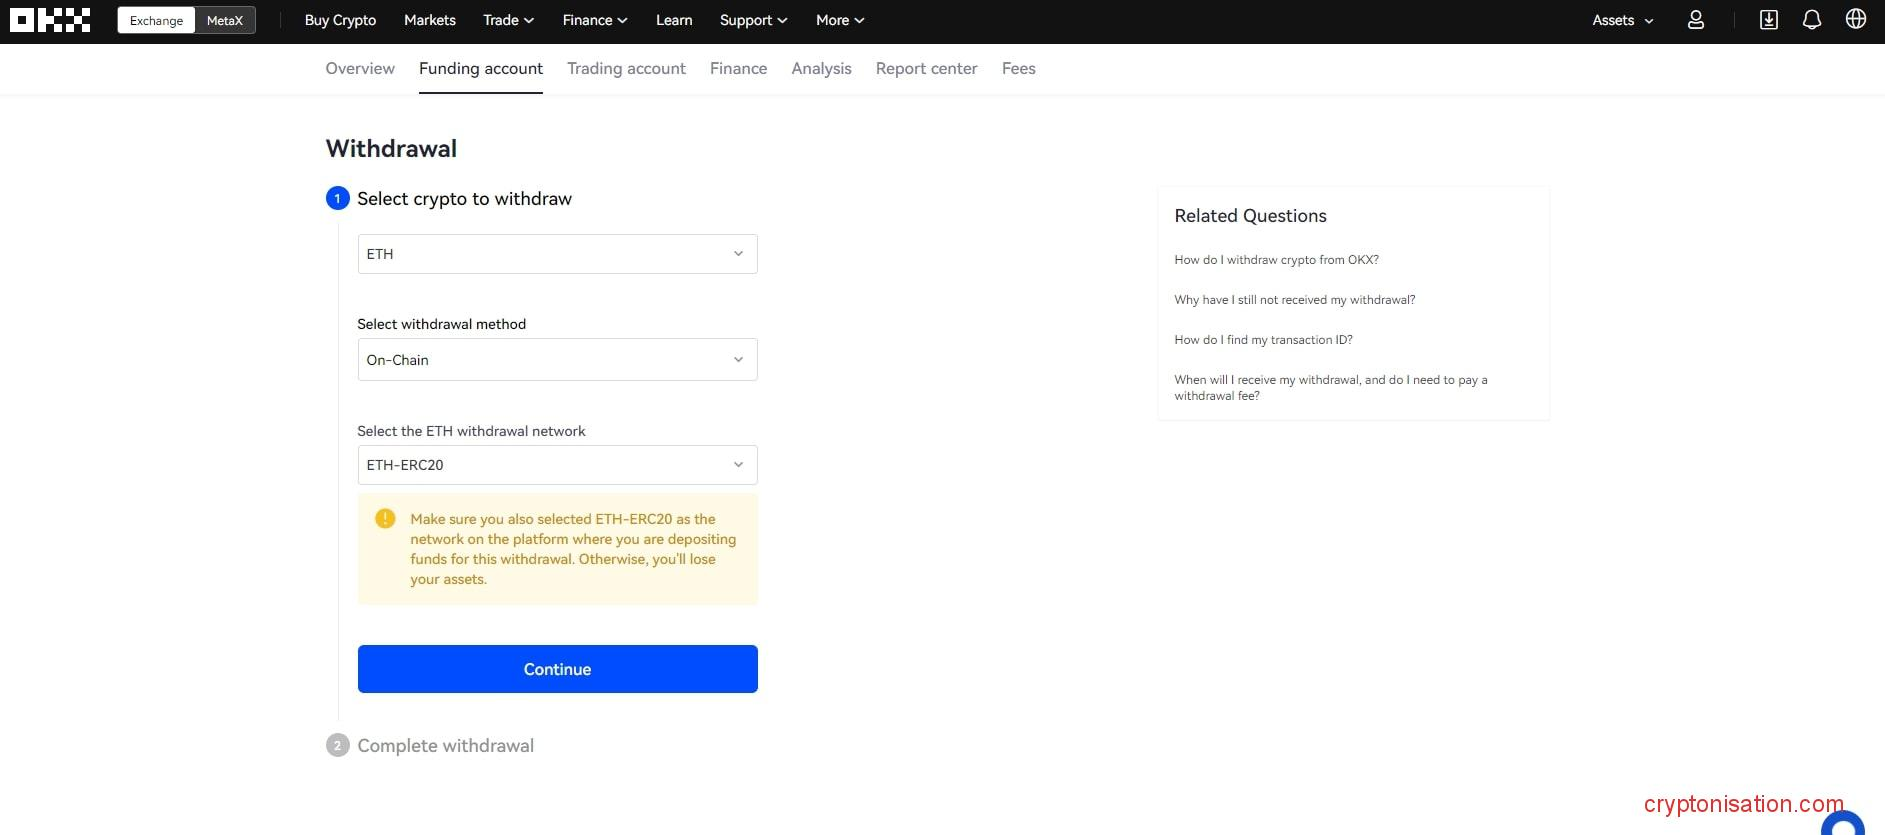This screenshot has height=835, width=1885.
Task: Open the ETH-ERC20 network dropdown
Action: (557, 465)
